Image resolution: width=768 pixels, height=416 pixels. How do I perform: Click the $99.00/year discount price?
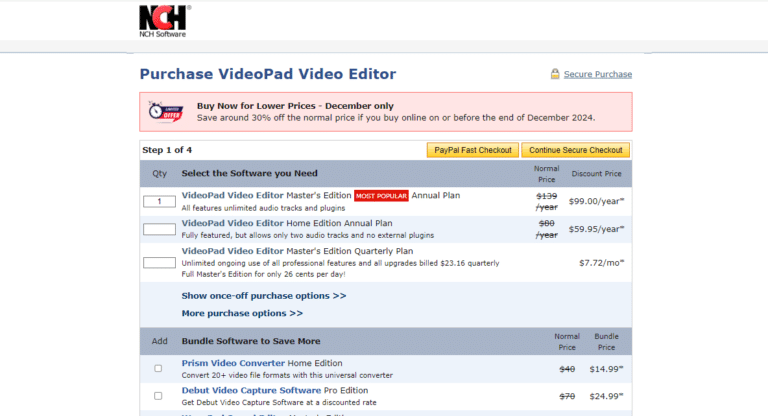tap(596, 201)
